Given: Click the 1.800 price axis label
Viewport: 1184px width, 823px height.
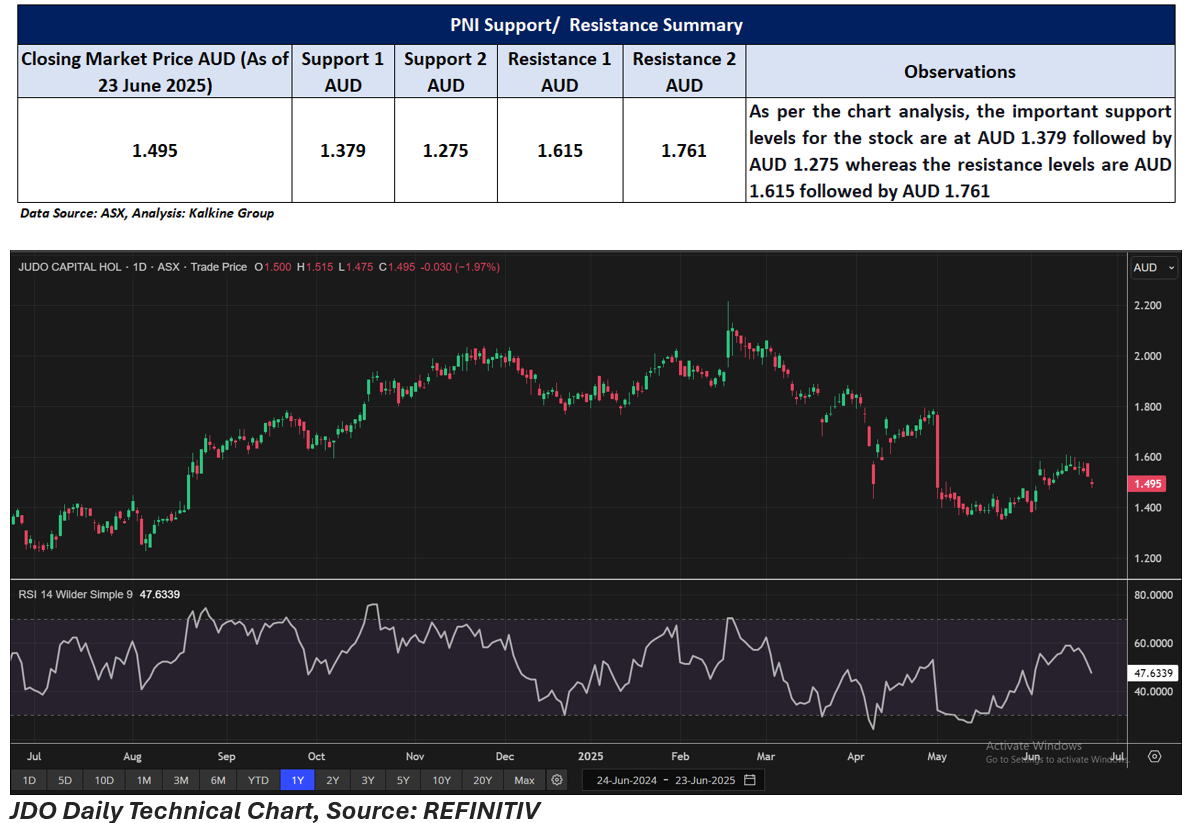Looking at the screenshot, I should [1148, 407].
